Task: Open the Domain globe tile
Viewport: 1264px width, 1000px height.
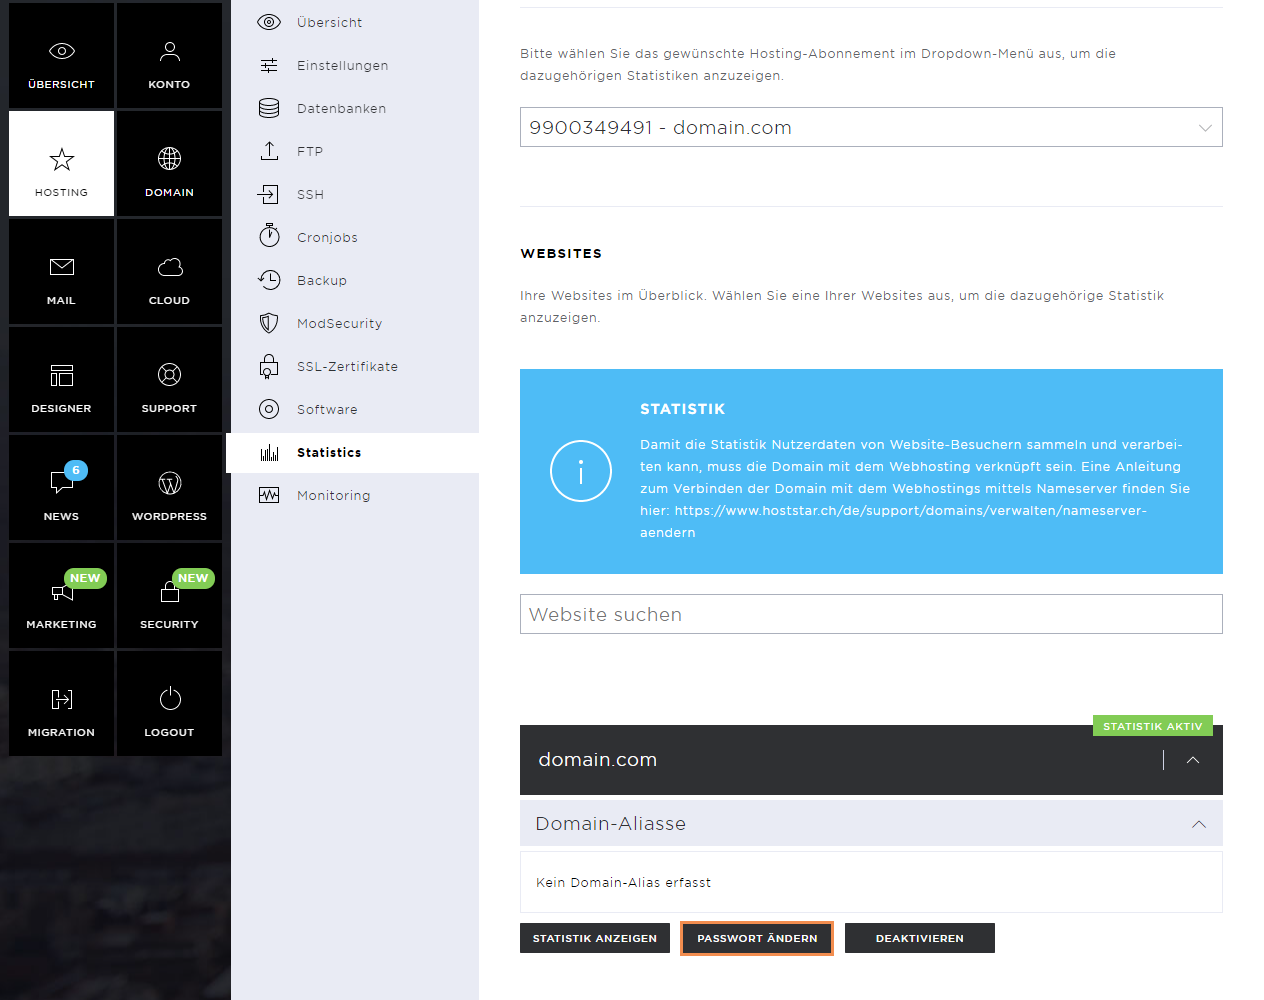Action: point(169,164)
